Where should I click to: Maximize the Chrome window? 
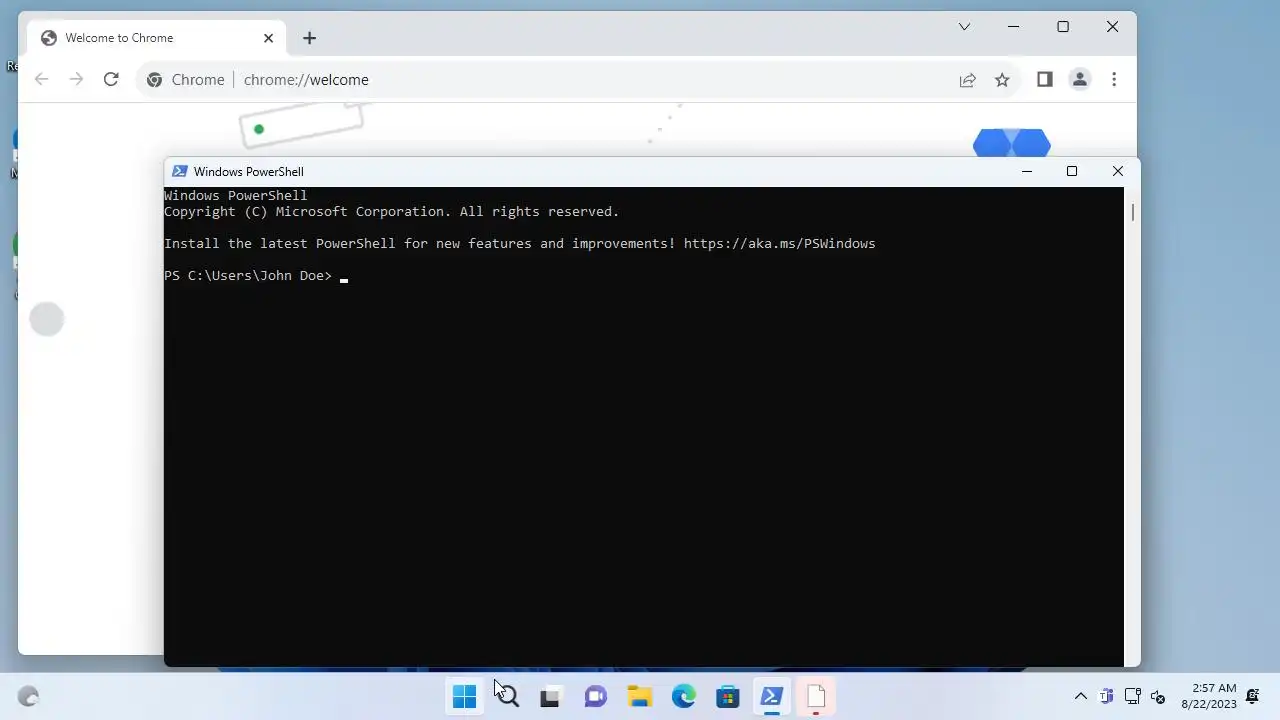1063,27
